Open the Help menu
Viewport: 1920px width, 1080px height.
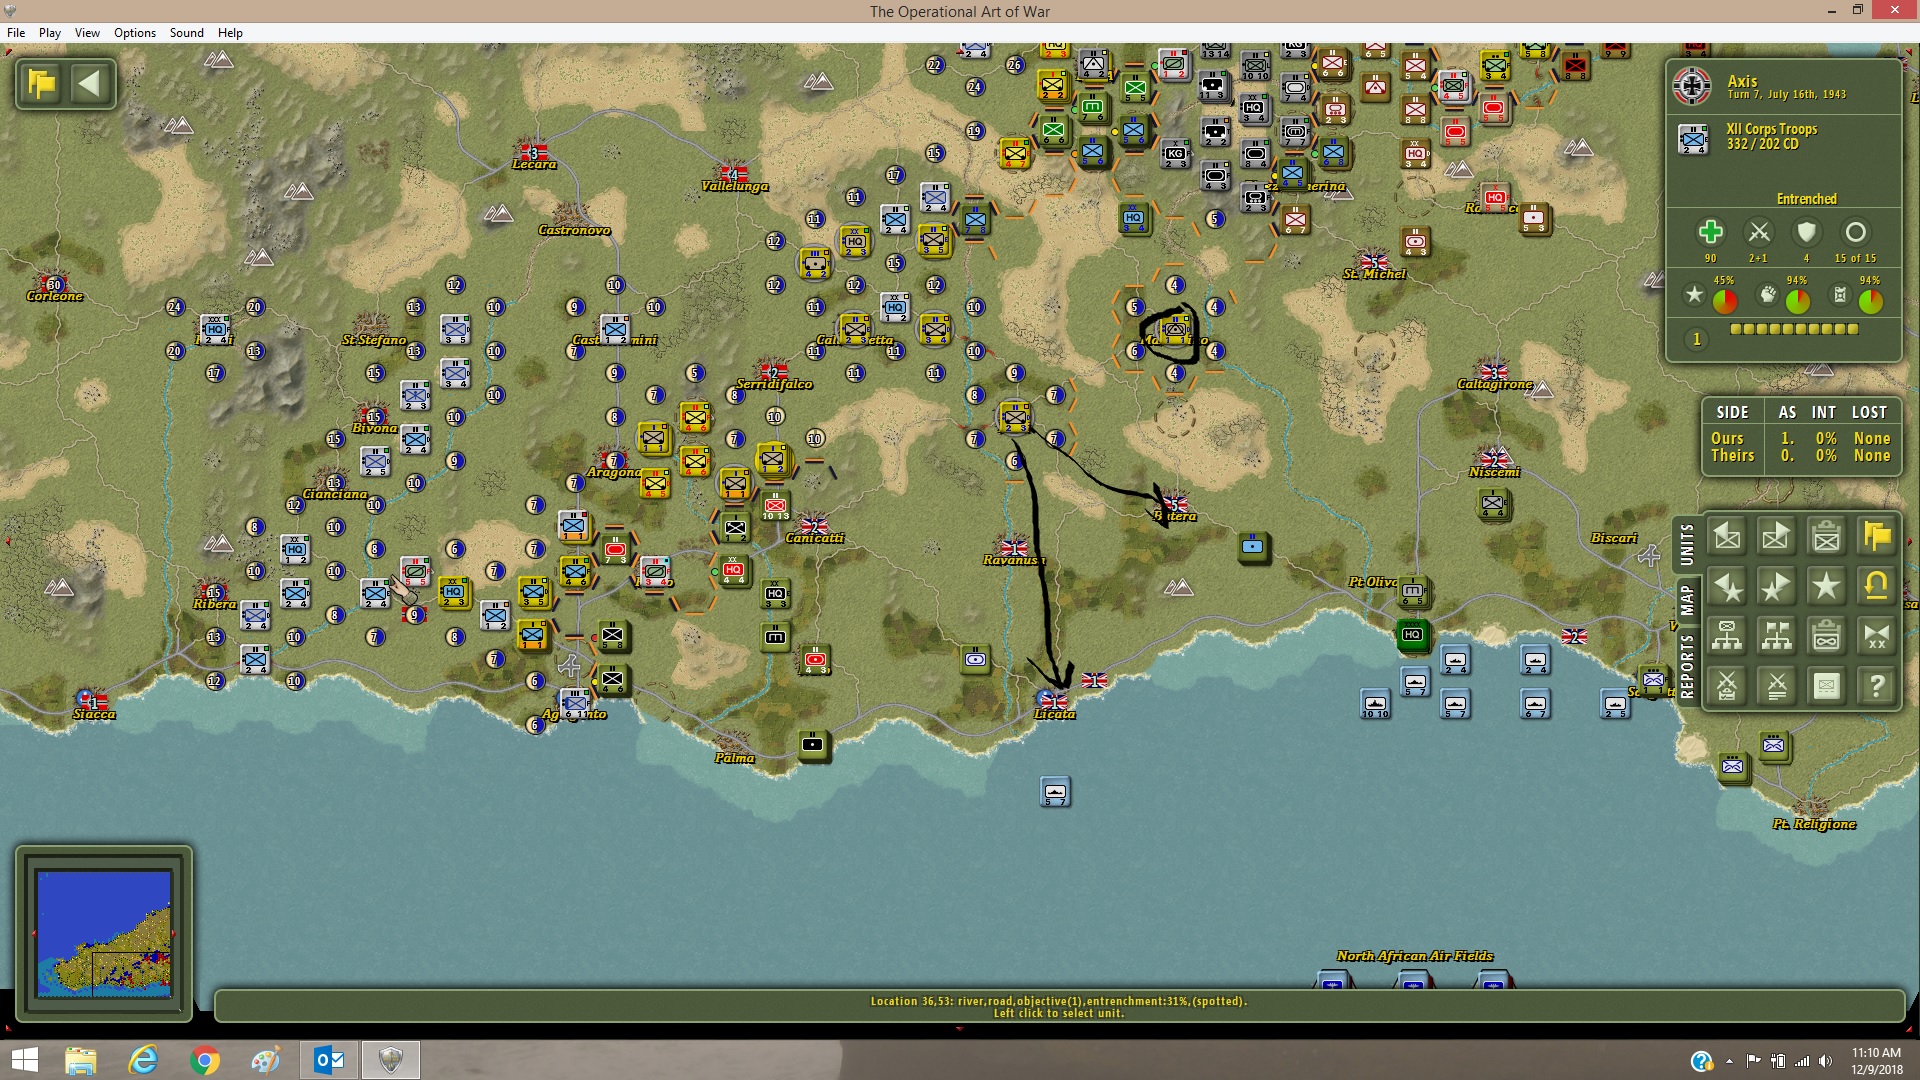230,33
